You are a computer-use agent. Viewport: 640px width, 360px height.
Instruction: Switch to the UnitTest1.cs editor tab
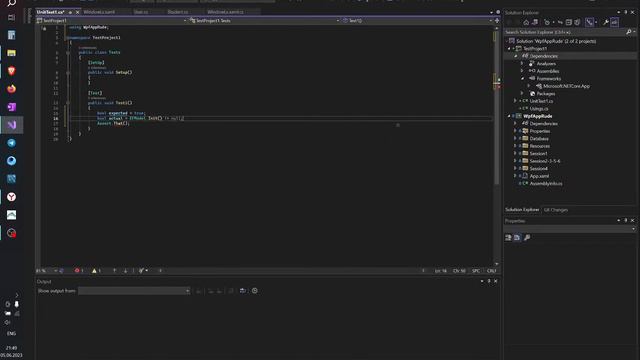(x=51, y=12)
